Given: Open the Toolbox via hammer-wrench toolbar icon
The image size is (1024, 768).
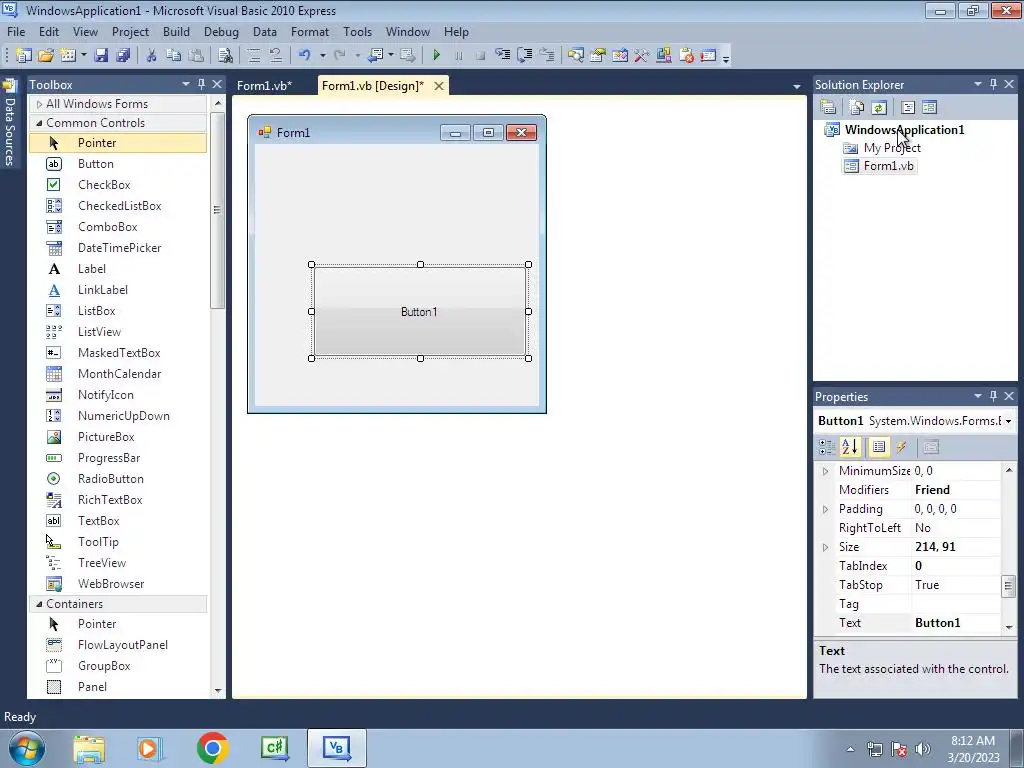Looking at the screenshot, I should tap(641, 56).
